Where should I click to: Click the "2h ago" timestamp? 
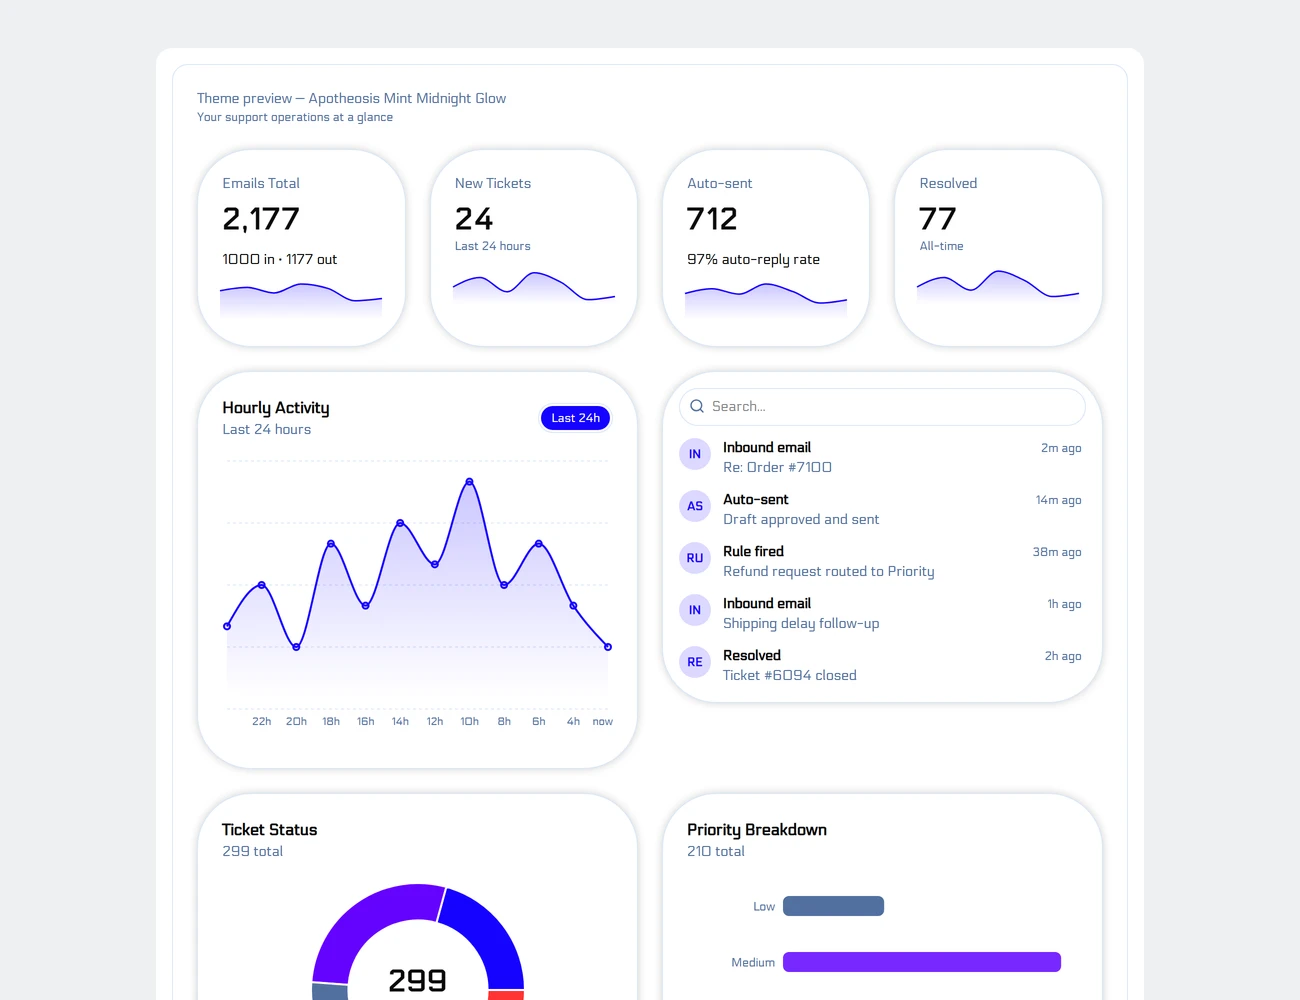1063,656
